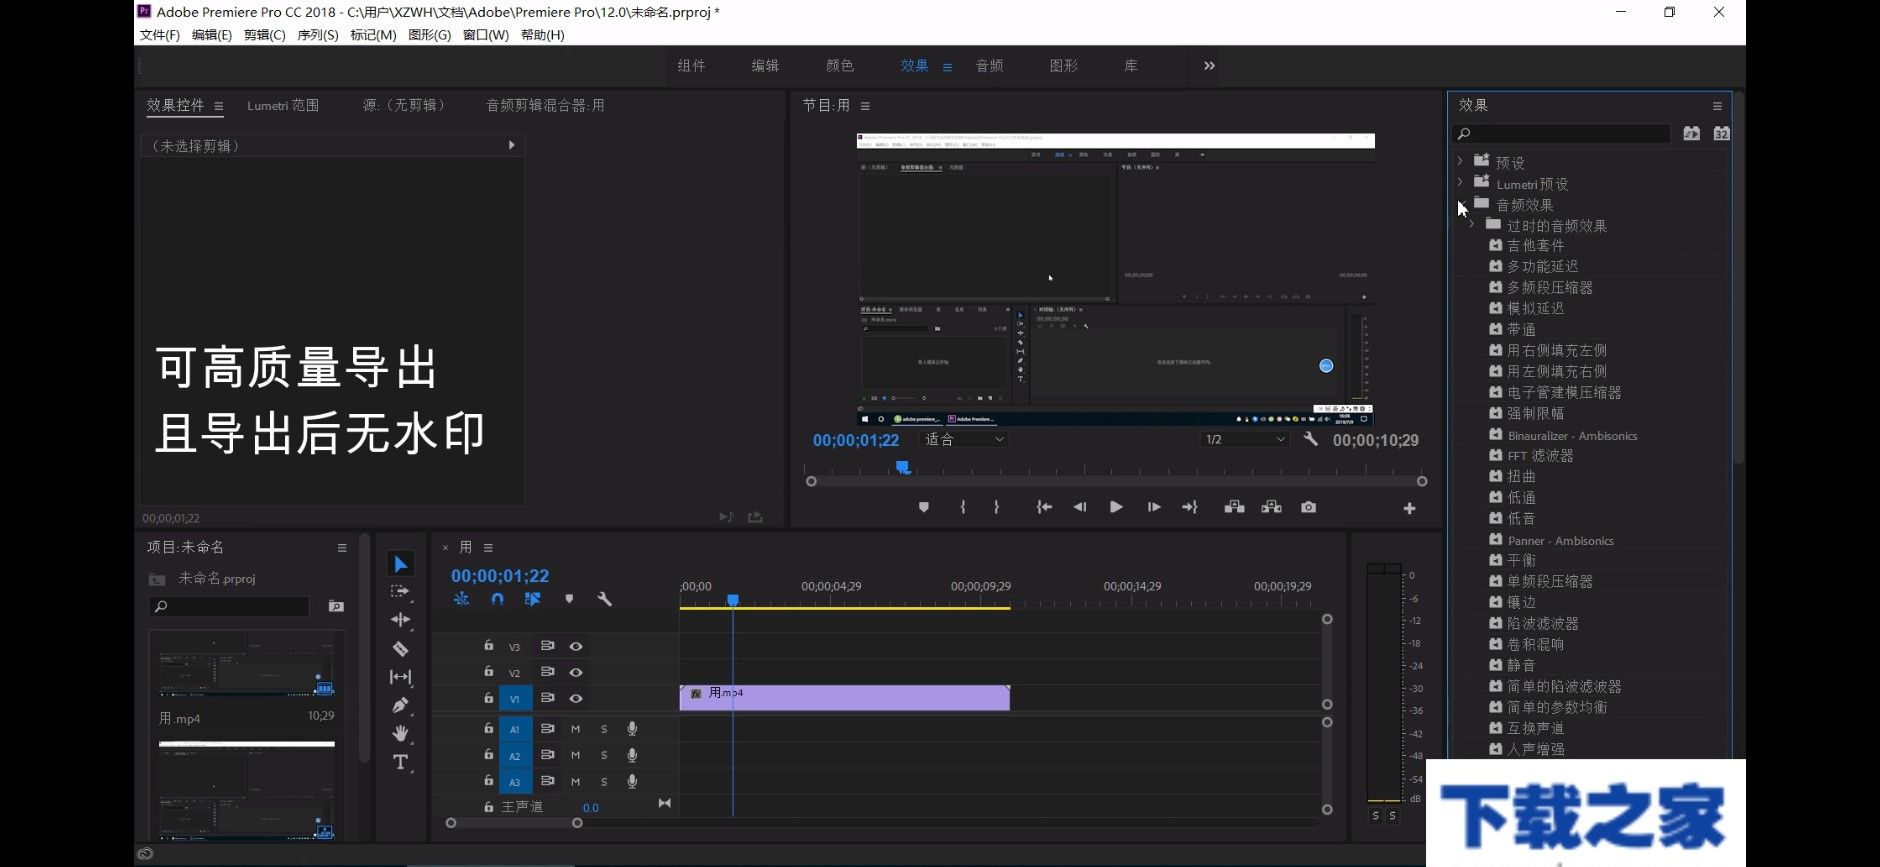This screenshot has width=1880, height=867.
Task: Open the playback resolution 1/2 dropdown
Action: click(x=1245, y=439)
